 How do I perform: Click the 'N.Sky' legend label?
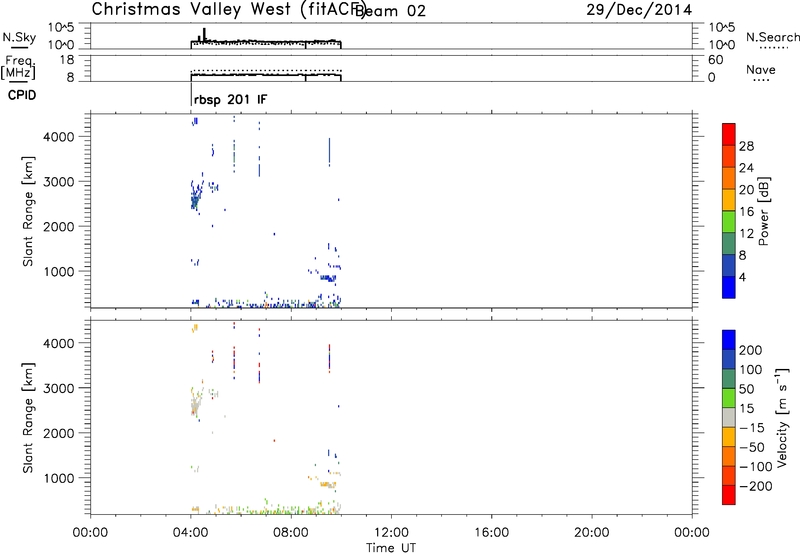tap(19, 37)
